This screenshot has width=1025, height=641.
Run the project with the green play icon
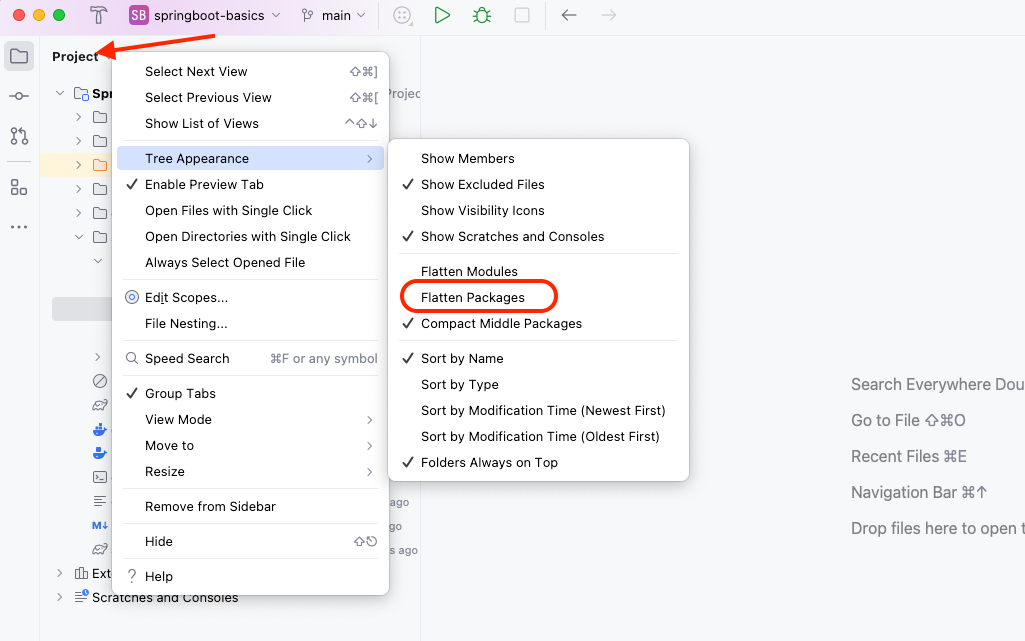[442, 15]
